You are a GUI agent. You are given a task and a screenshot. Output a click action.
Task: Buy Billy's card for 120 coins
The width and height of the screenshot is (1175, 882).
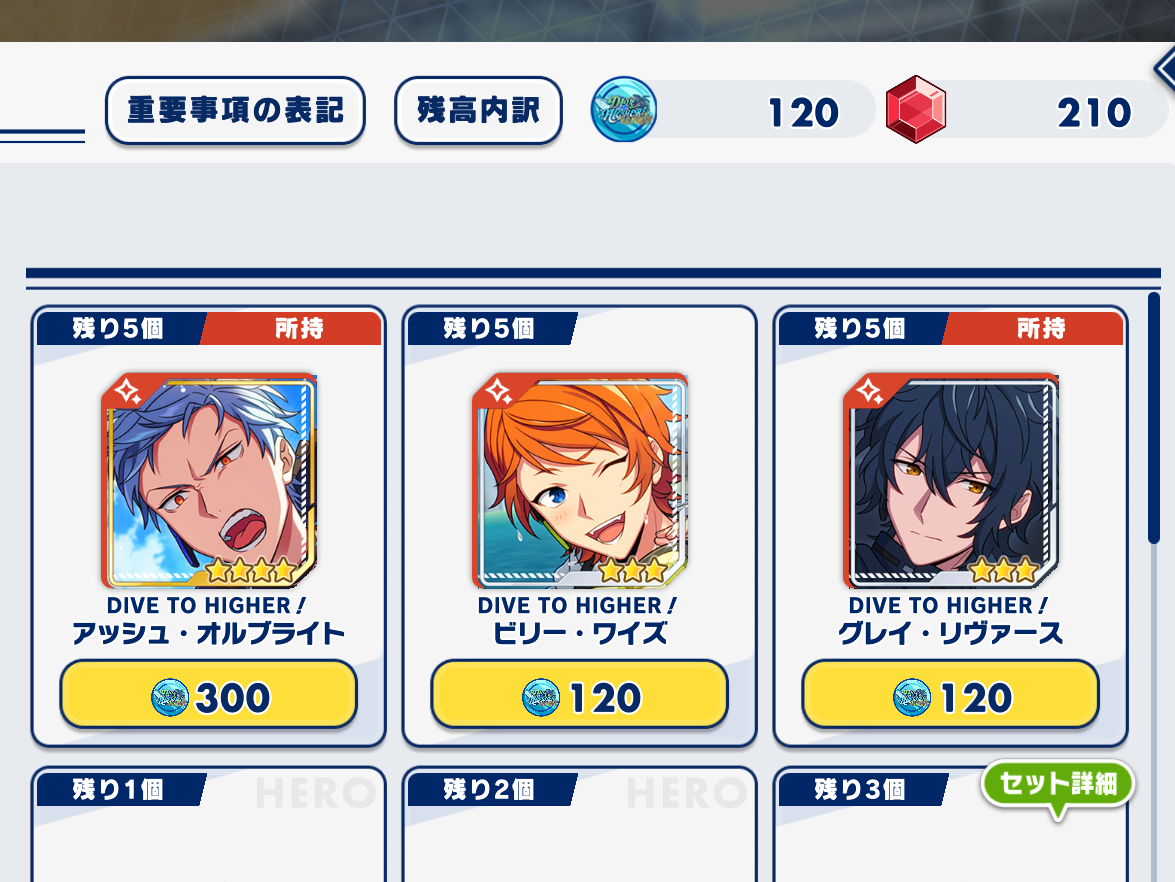pos(580,695)
